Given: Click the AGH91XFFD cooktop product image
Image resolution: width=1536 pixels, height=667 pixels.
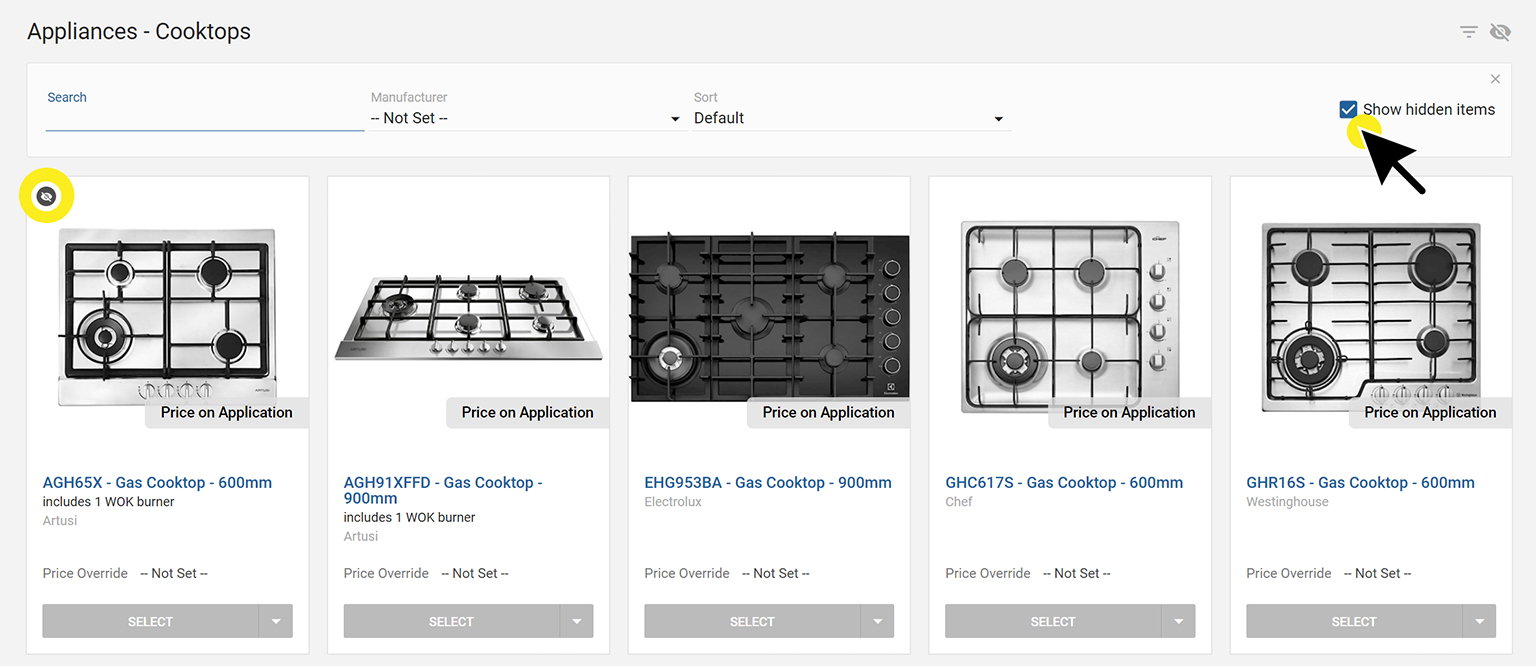Looking at the screenshot, I should click(x=468, y=319).
